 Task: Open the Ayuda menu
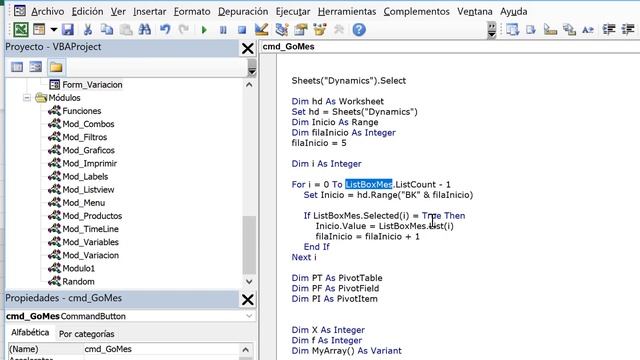(x=513, y=11)
